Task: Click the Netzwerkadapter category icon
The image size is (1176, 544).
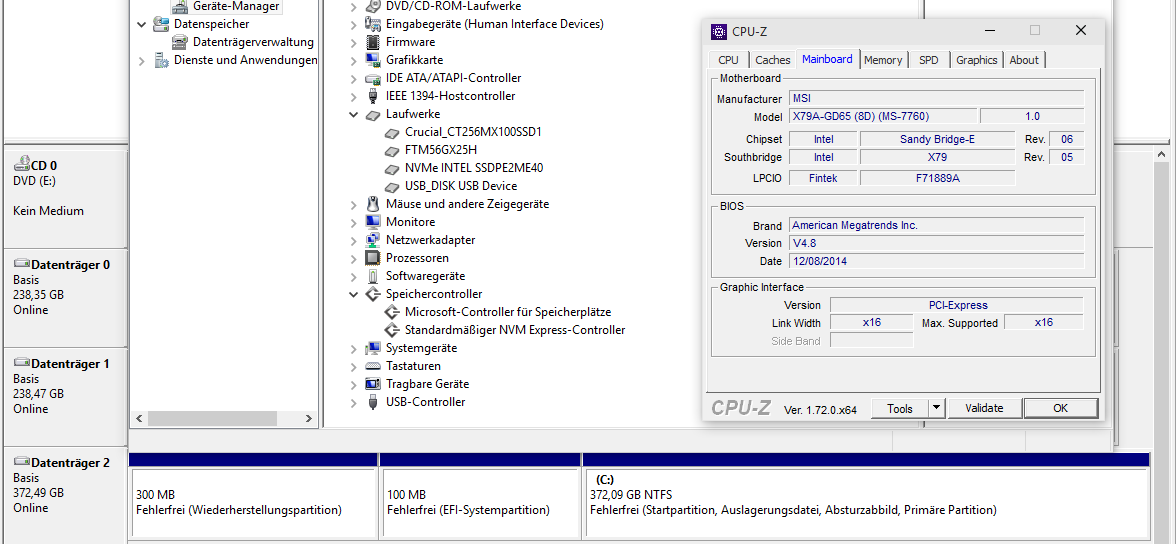Action: pos(373,240)
